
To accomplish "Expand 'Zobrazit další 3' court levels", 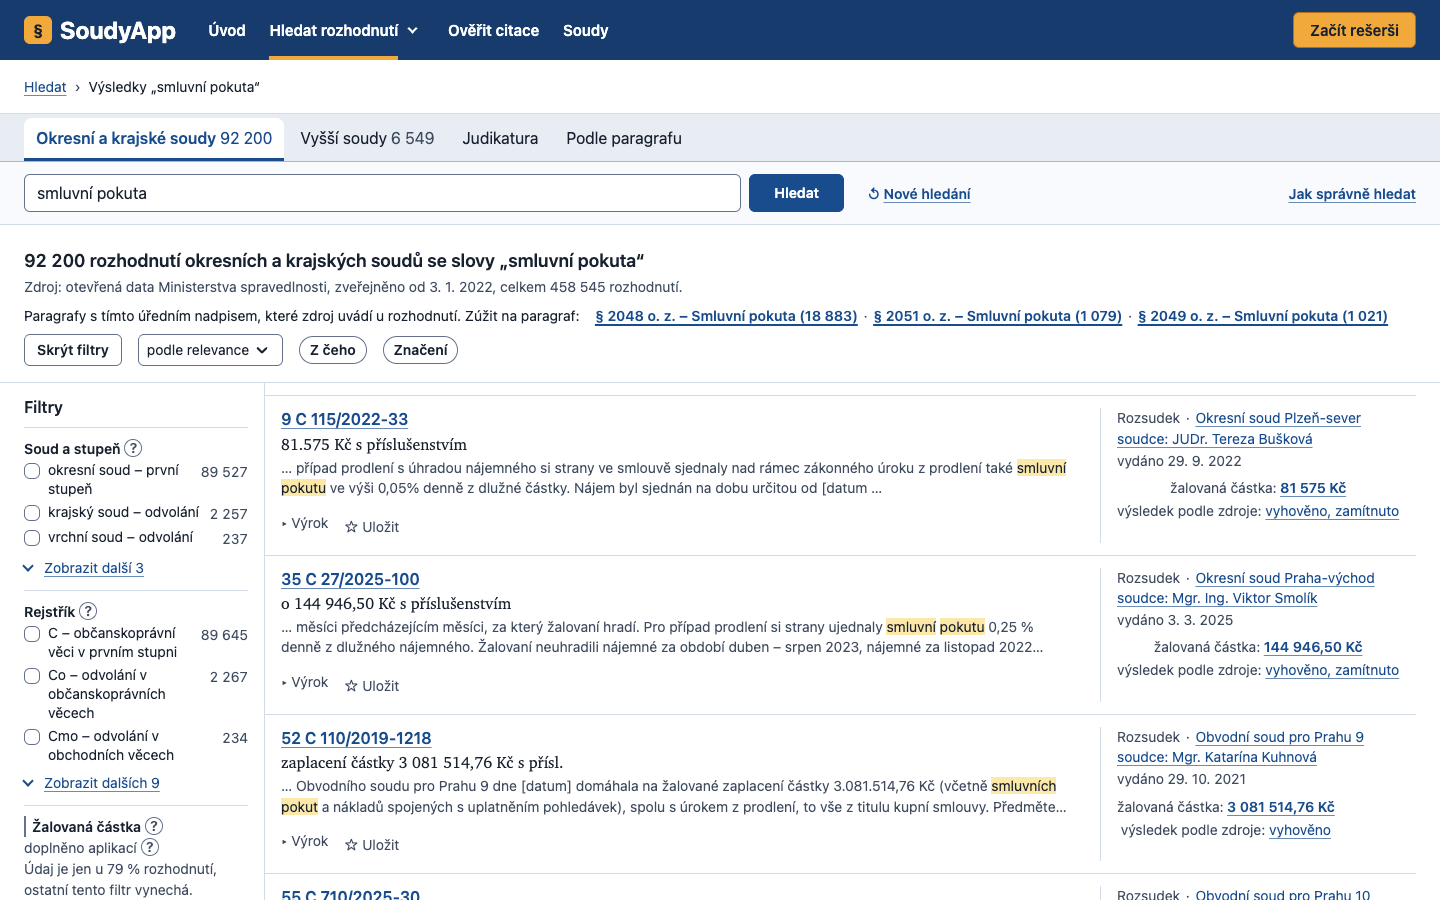I will tap(94, 568).
